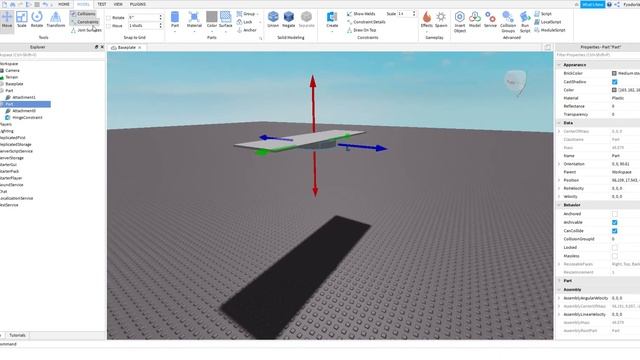Viewport: 640px width, 360px height.
Task: Select the Scale tool
Action: [x=22, y=19]
